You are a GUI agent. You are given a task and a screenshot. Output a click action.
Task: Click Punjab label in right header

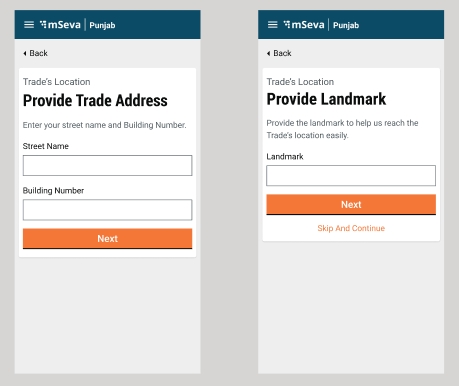coord(346,25)
